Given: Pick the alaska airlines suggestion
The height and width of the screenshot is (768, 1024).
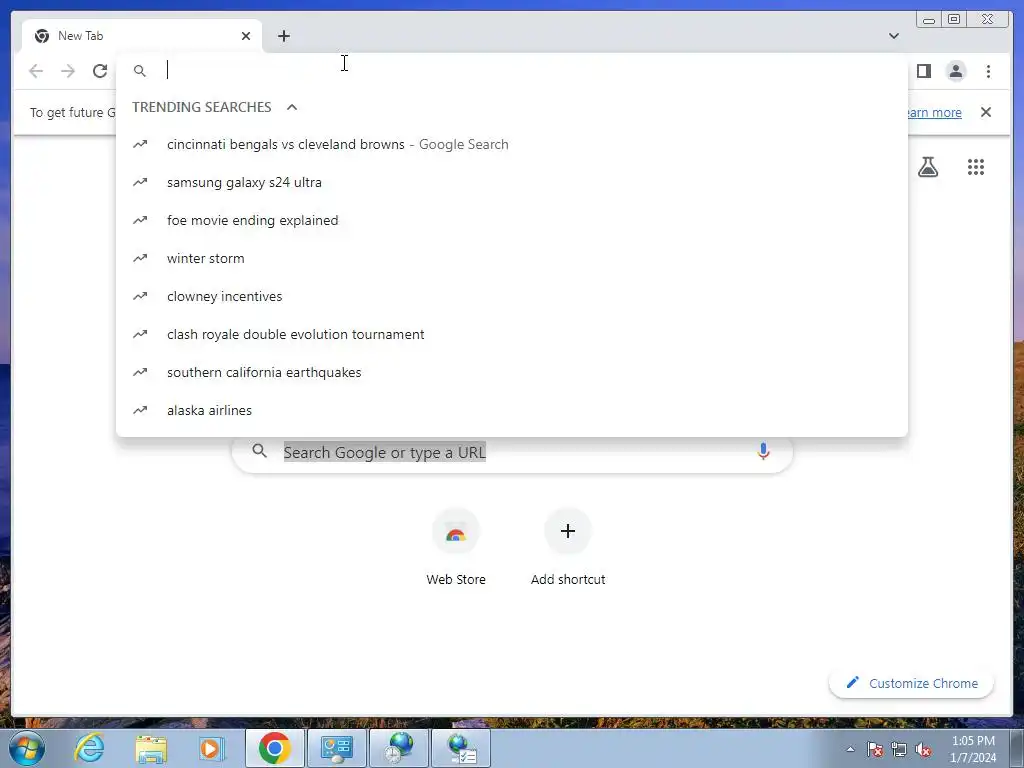Looking at the screenshot, I should click(x=511, y=410).
